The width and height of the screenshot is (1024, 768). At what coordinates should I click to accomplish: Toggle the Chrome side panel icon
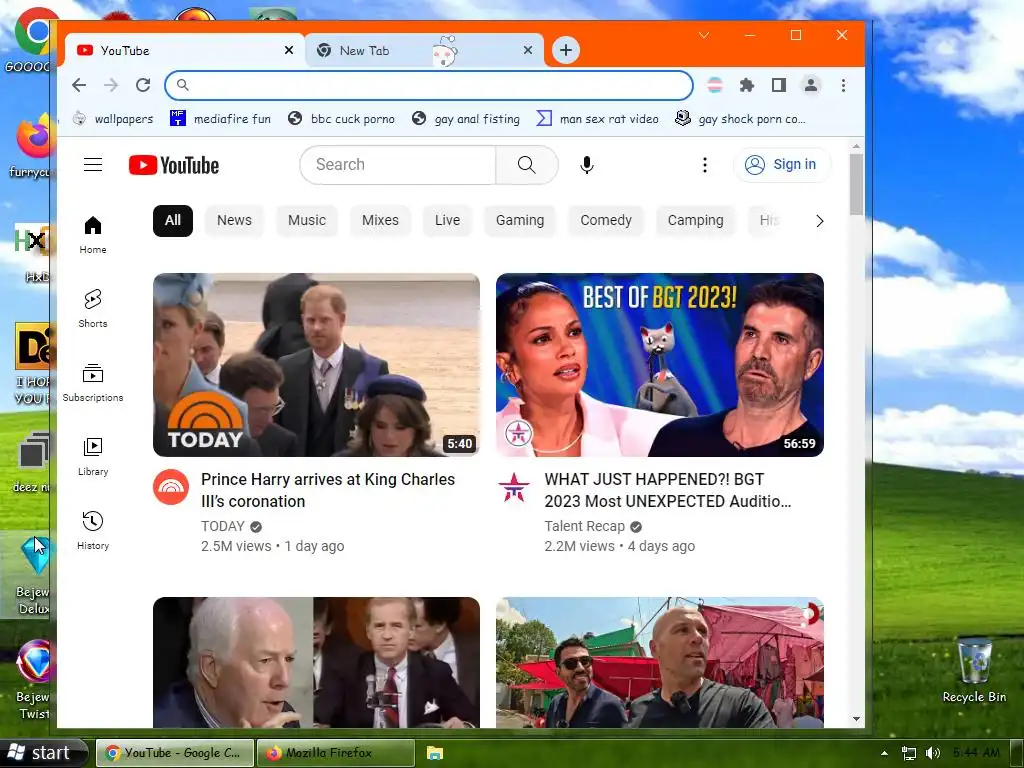pyautogui.click(x=778, y=85)
